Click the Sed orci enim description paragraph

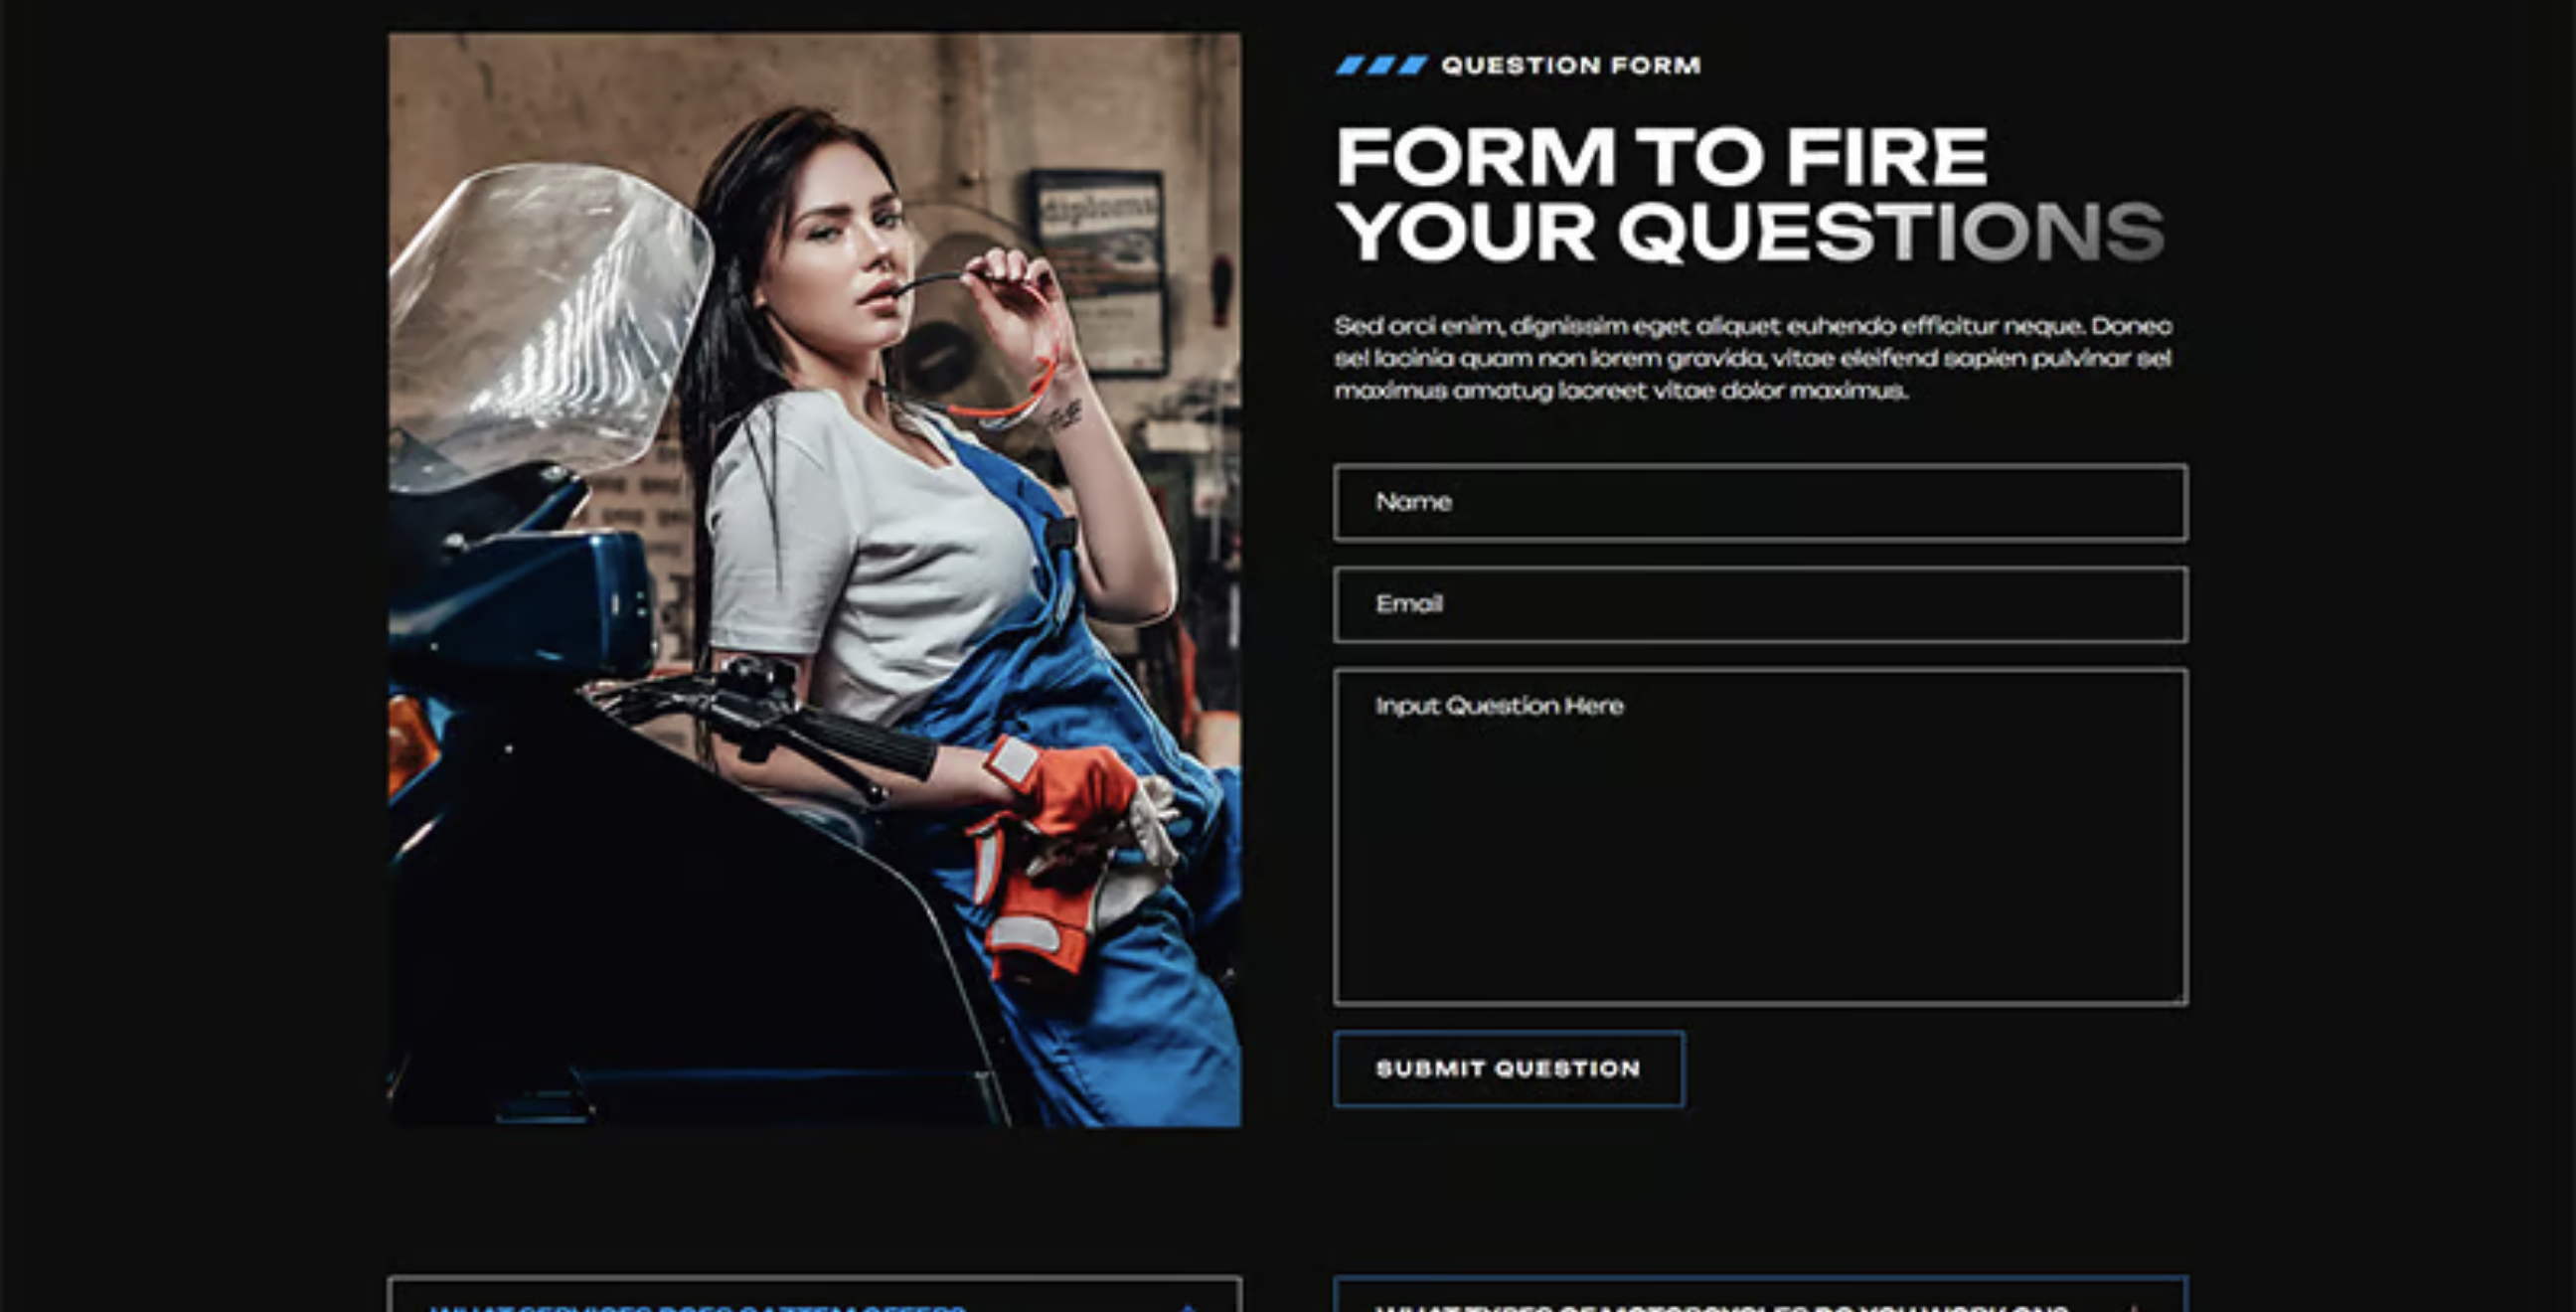click(1752, 358)
